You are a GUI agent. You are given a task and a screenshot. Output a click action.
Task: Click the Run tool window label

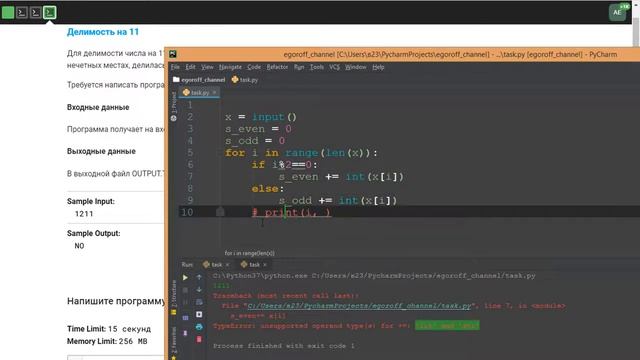(x=187, y=264)
